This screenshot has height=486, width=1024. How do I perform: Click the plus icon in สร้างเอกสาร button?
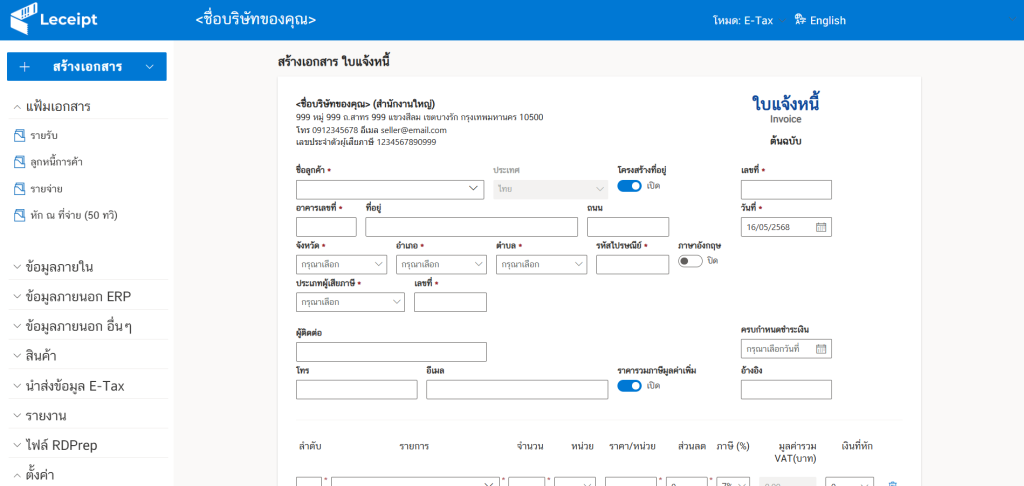pos(25,67)
